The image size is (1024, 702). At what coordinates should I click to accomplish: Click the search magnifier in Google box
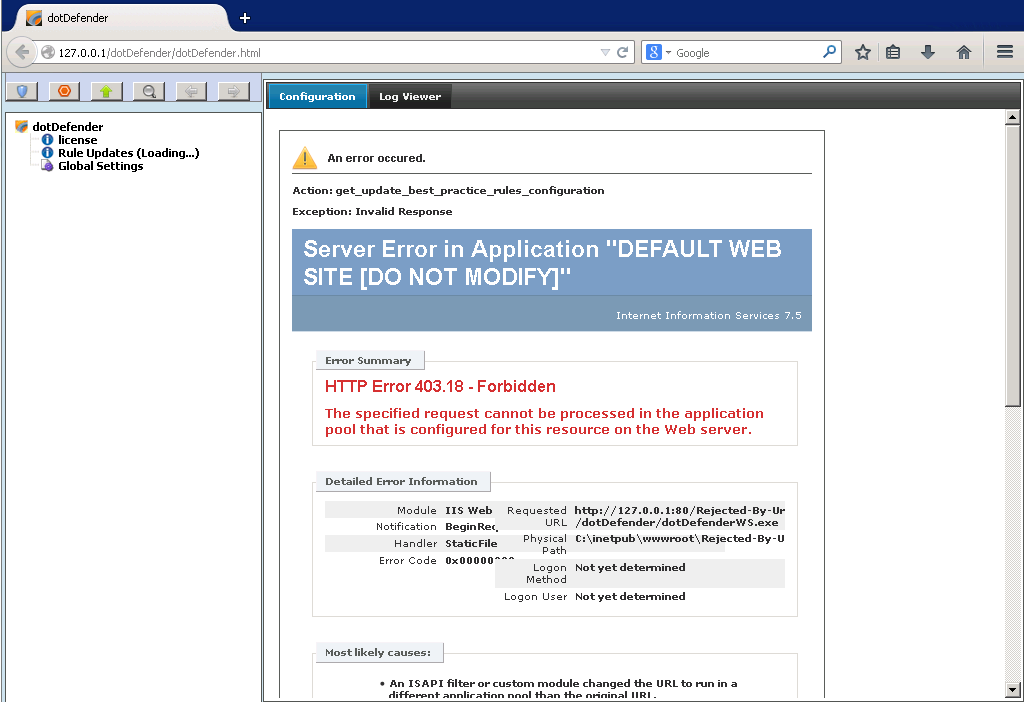coord(829,52)
